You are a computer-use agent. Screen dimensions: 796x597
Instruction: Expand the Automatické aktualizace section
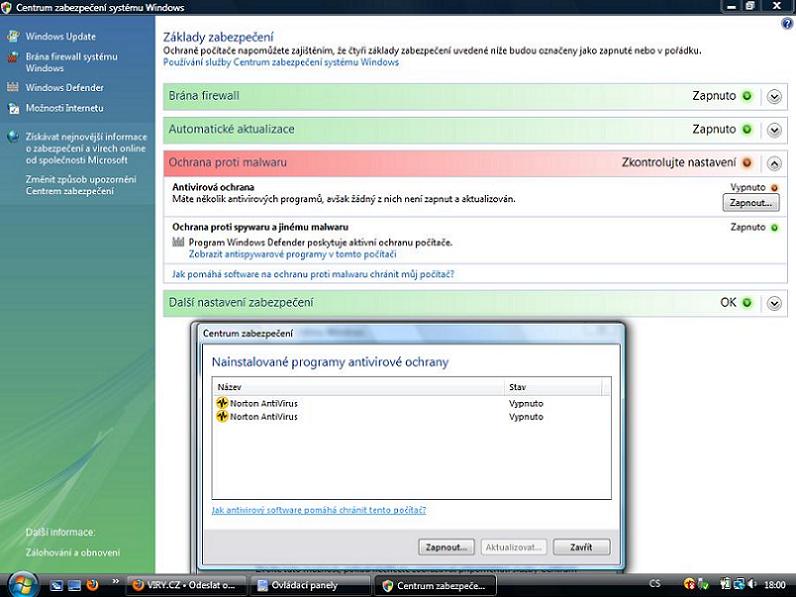tap(774, 130)
